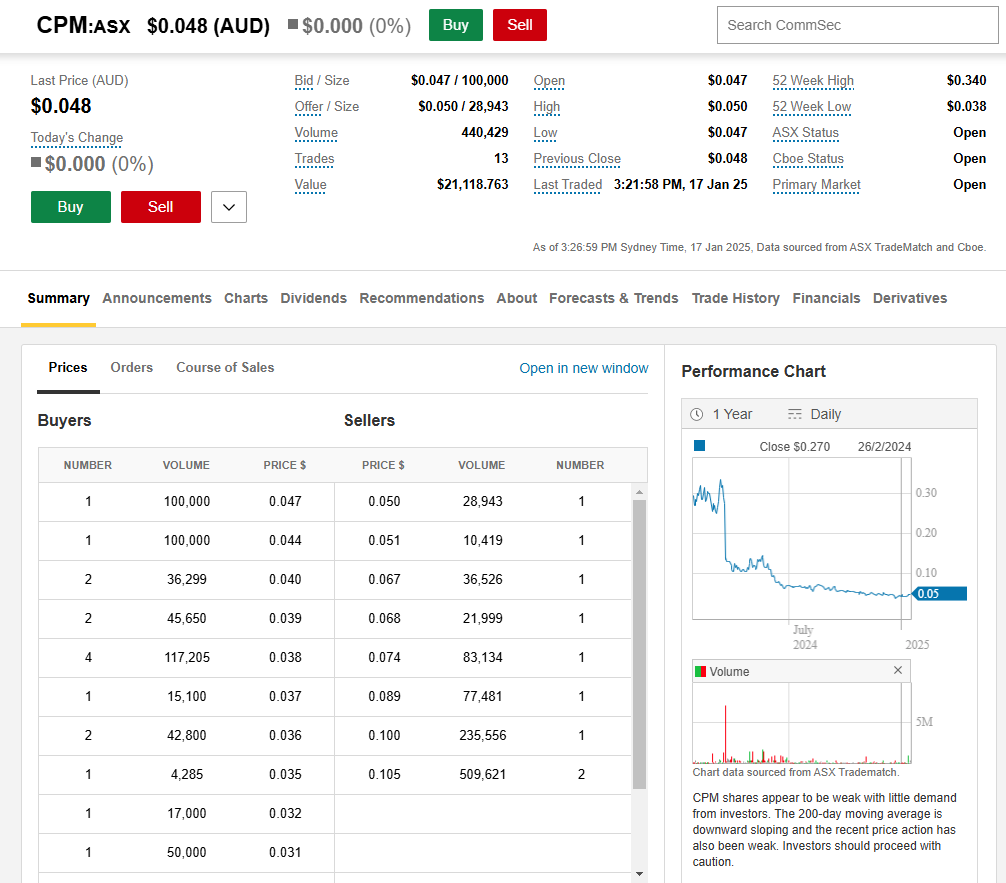The width and height of the screenshot is (1006, 883).
Task: Click the High price label
Action: click(547, 107)
